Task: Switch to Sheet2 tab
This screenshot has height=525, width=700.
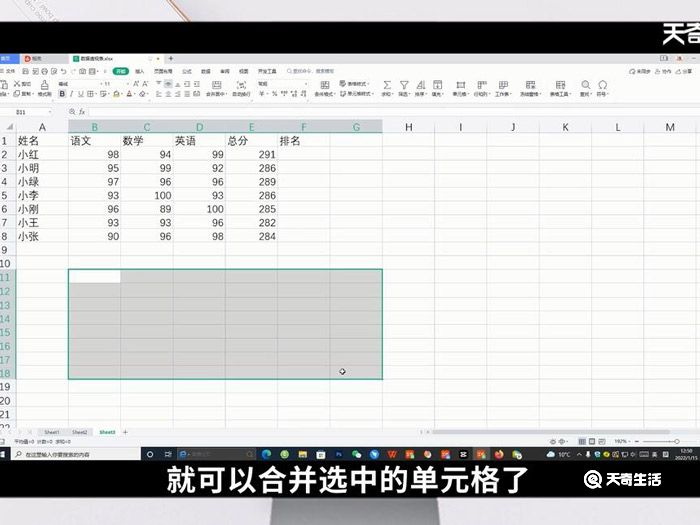Action: [79, 432]
